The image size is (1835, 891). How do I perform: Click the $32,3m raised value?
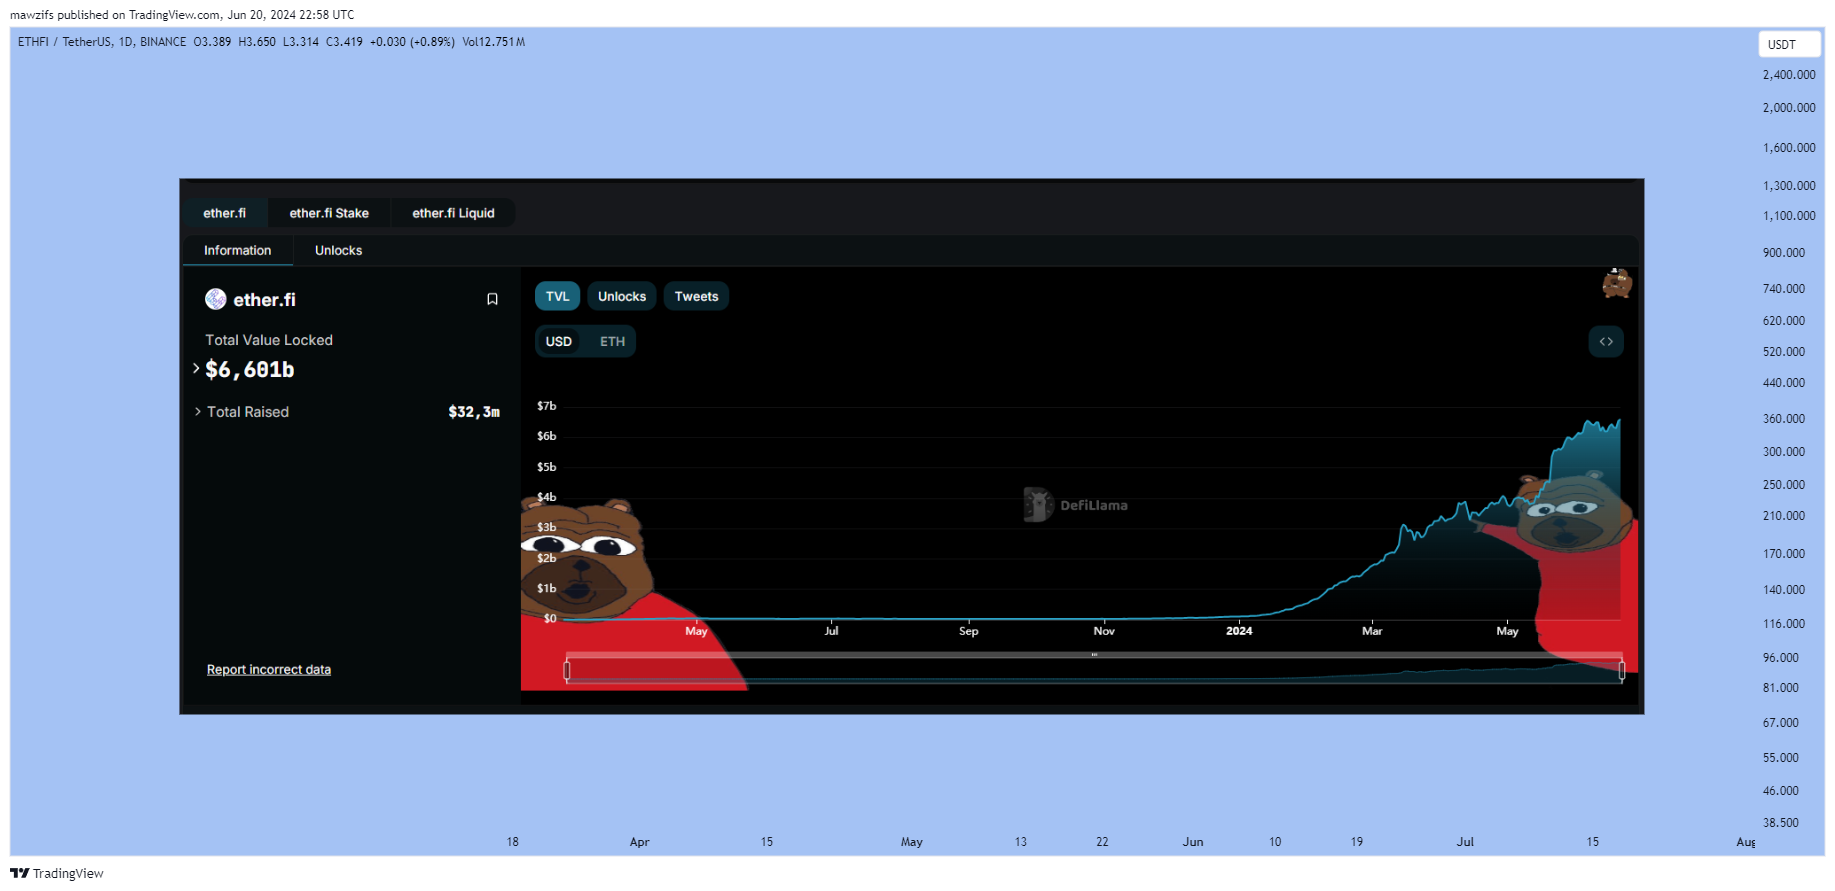pyautogui.click(x=474, y=412)
